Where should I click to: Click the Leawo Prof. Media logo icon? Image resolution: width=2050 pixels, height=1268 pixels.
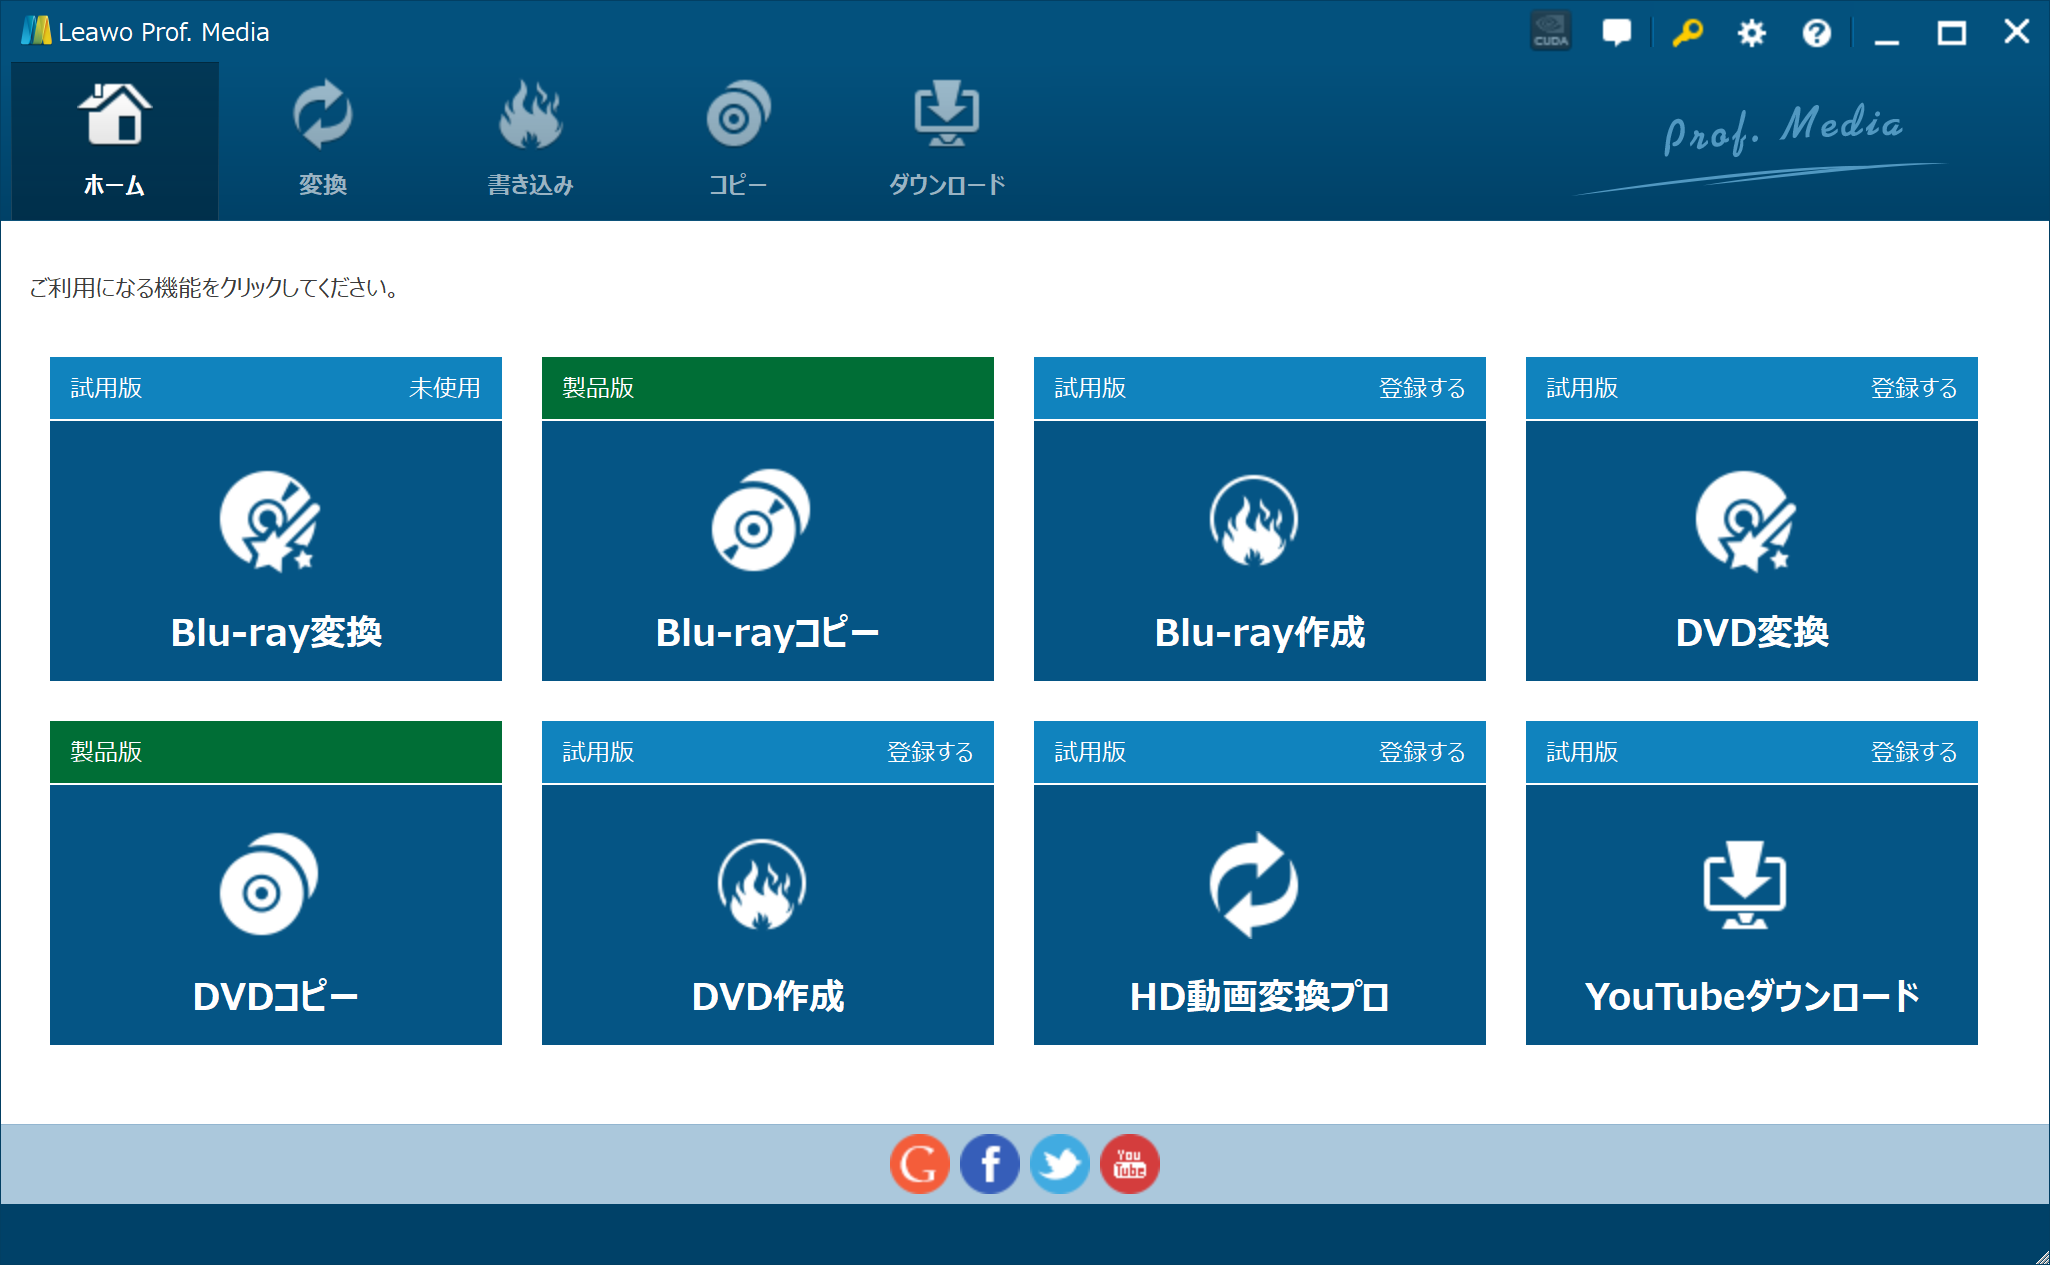tap(36, 31)
